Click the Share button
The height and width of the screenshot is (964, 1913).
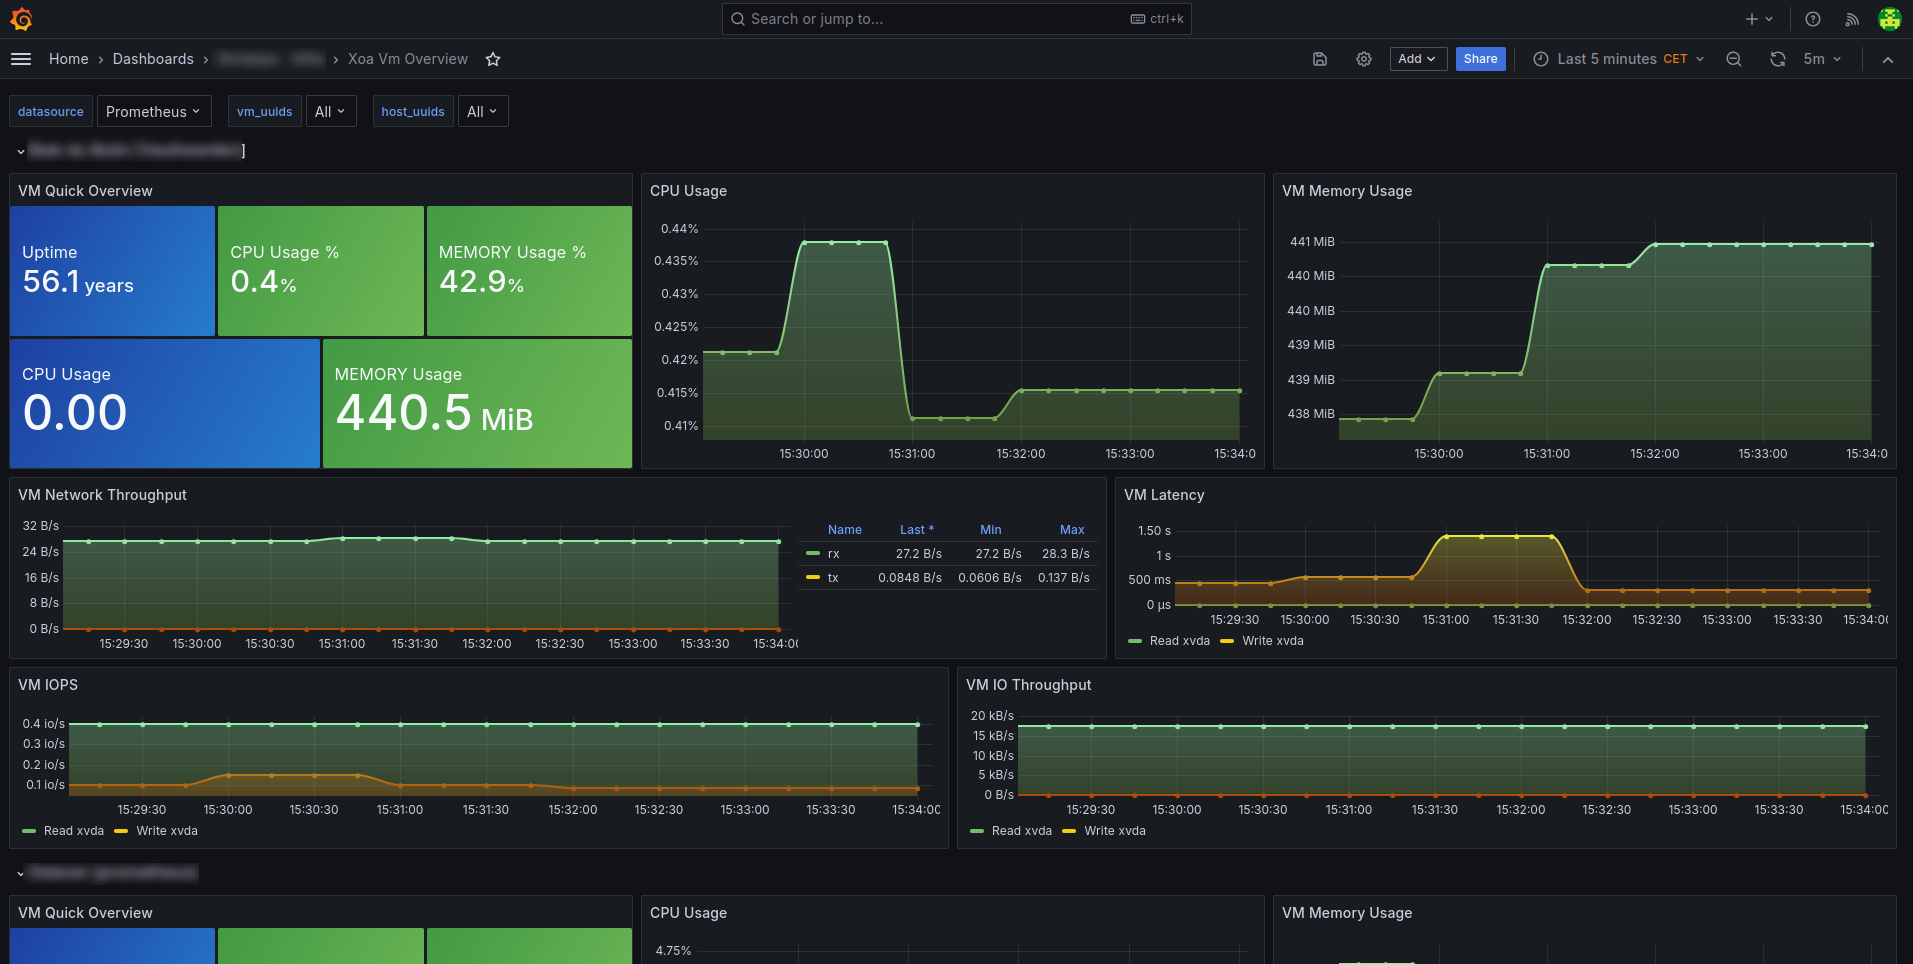(1480, 59)
